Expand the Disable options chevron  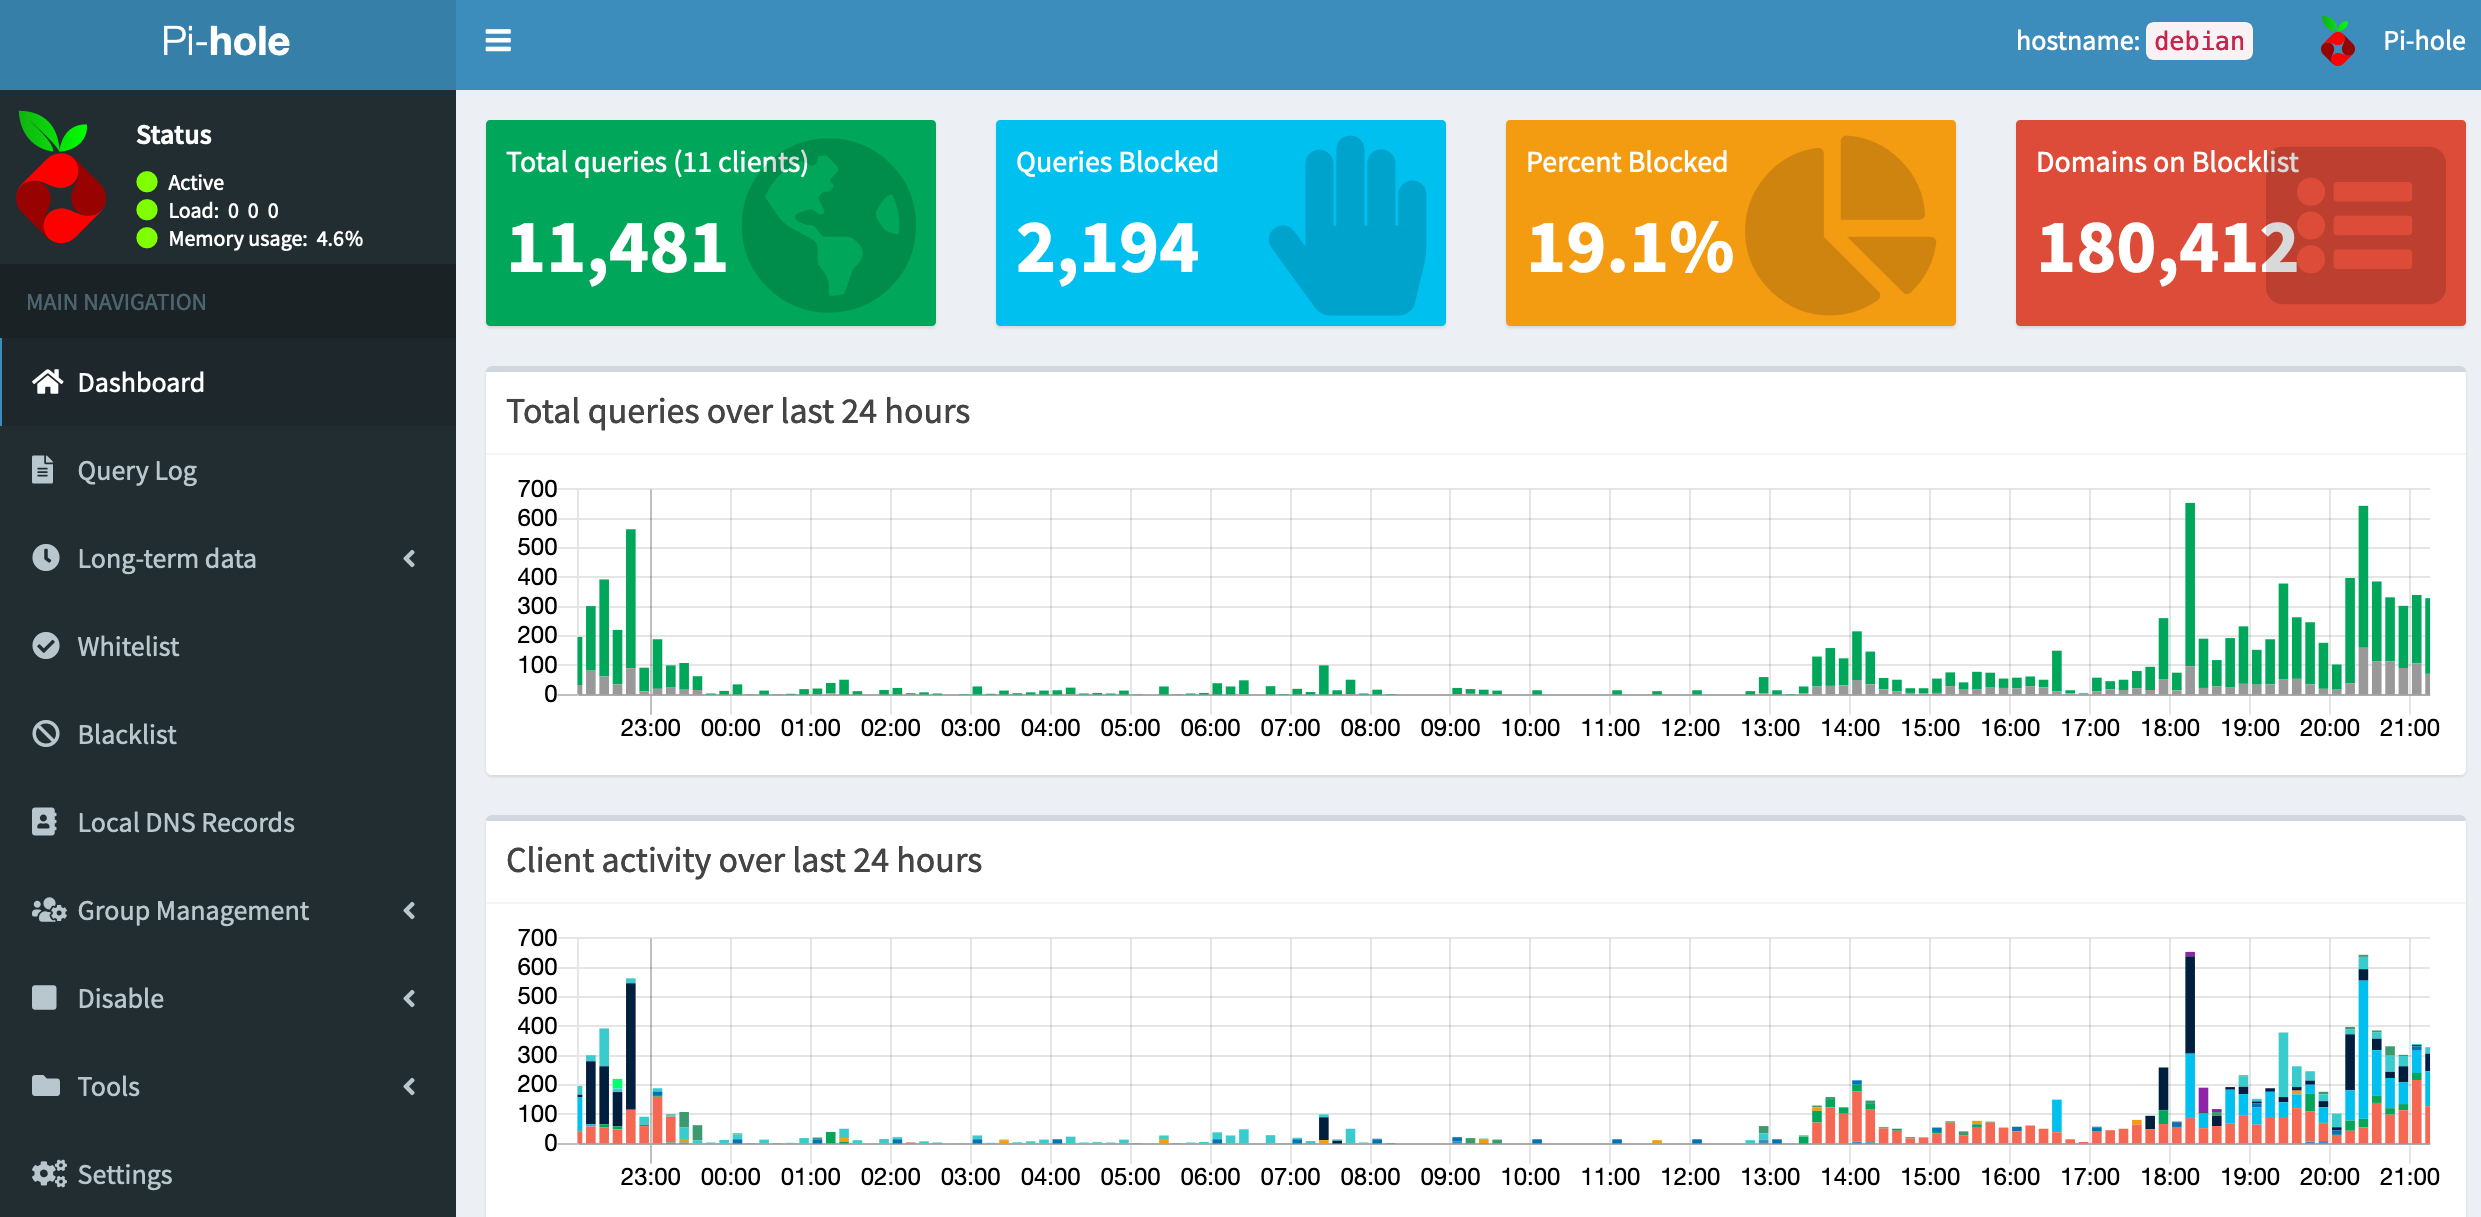[409, 998]
